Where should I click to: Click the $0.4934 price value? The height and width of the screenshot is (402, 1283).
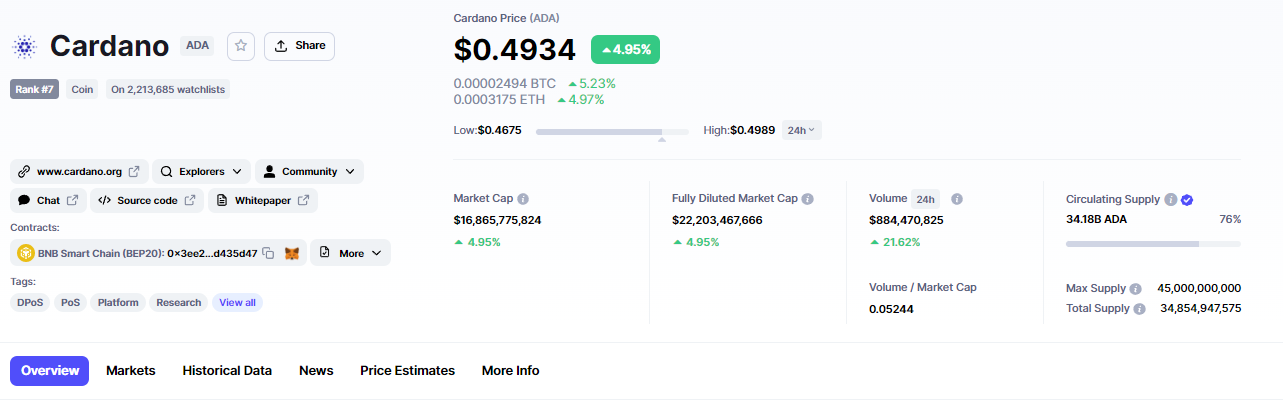[514, 49]
